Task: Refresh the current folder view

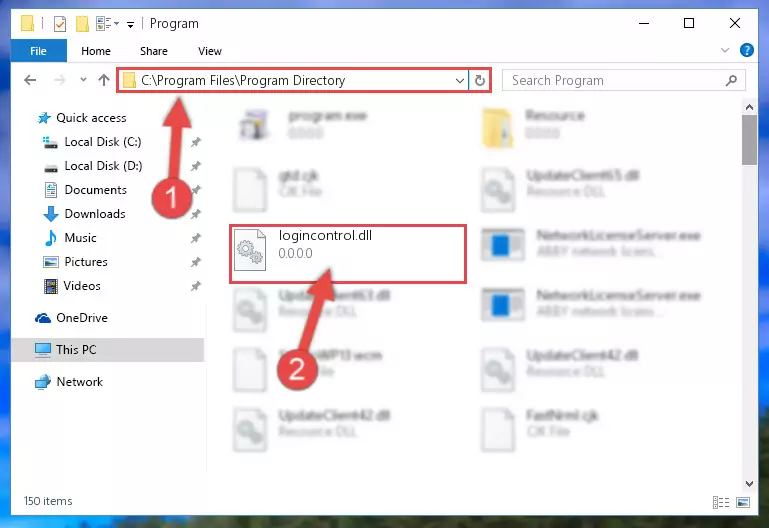Action: [x=481, y=80]
